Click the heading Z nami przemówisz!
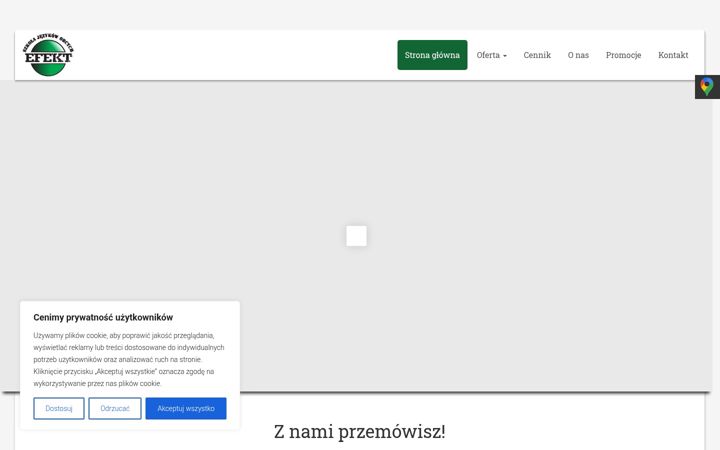 pyautogui.click(x=360, y=432)
